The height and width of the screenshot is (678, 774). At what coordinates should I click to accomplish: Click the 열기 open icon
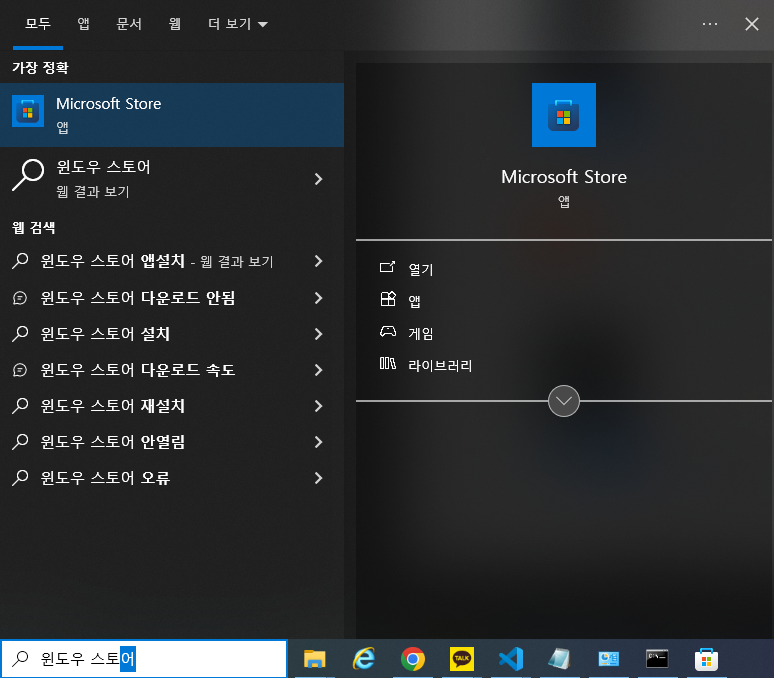pyautogui.click(x=387, y=267)
